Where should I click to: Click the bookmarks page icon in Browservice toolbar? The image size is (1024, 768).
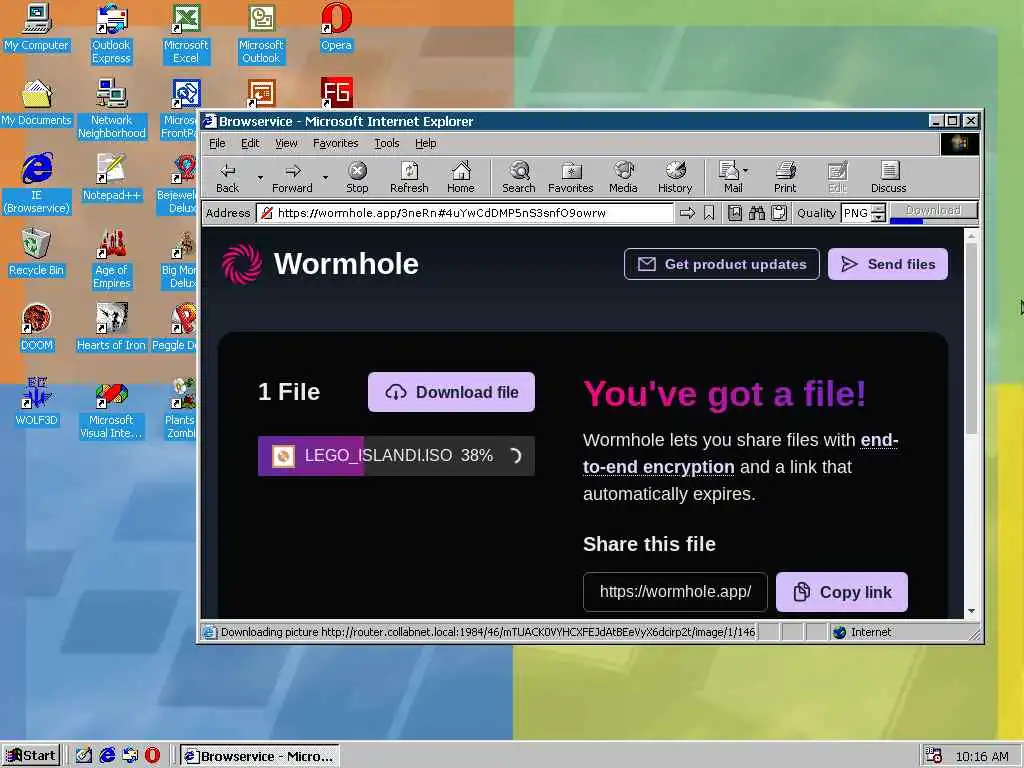click(735, 213)
